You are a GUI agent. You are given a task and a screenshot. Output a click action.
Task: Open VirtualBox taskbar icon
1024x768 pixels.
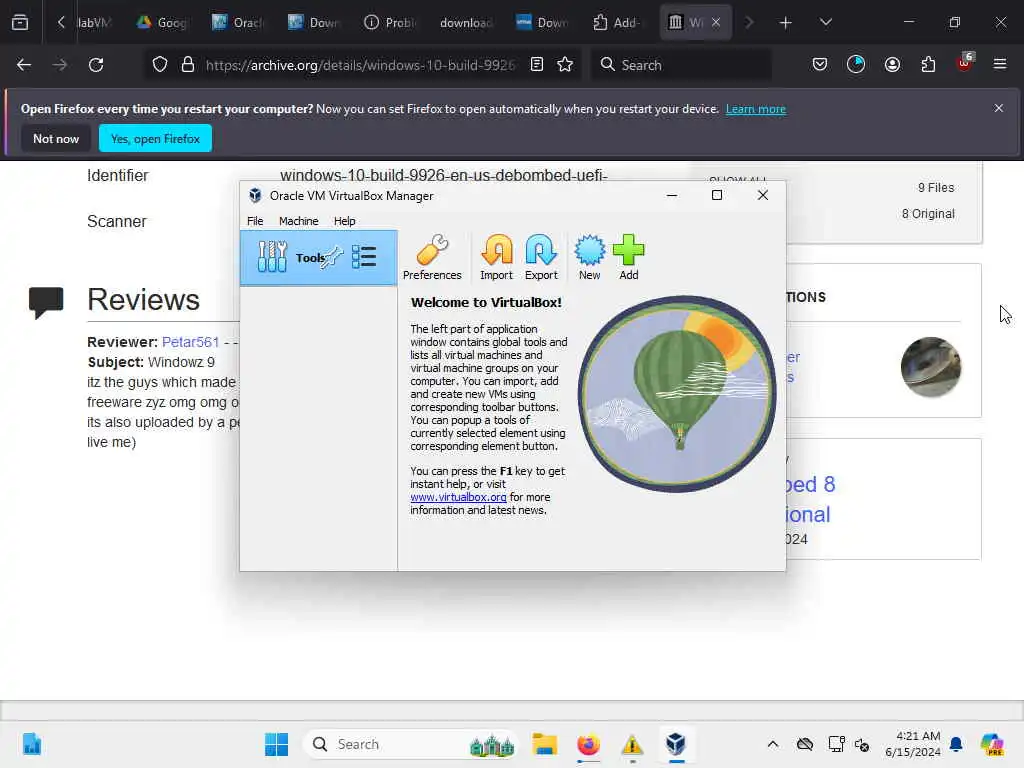coord(676,744)
